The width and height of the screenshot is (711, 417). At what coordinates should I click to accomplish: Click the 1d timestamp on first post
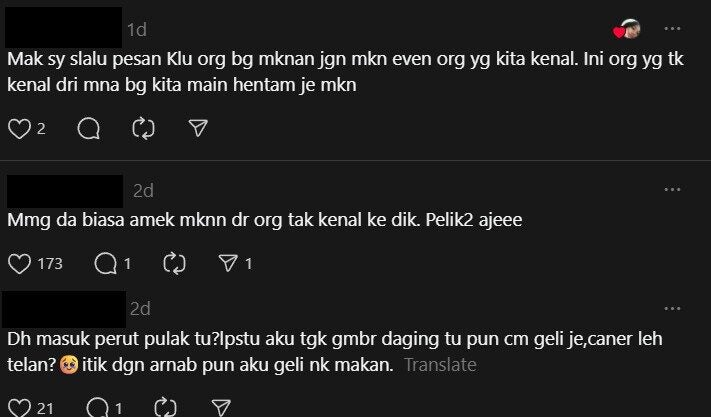click(x=137, y=30)
